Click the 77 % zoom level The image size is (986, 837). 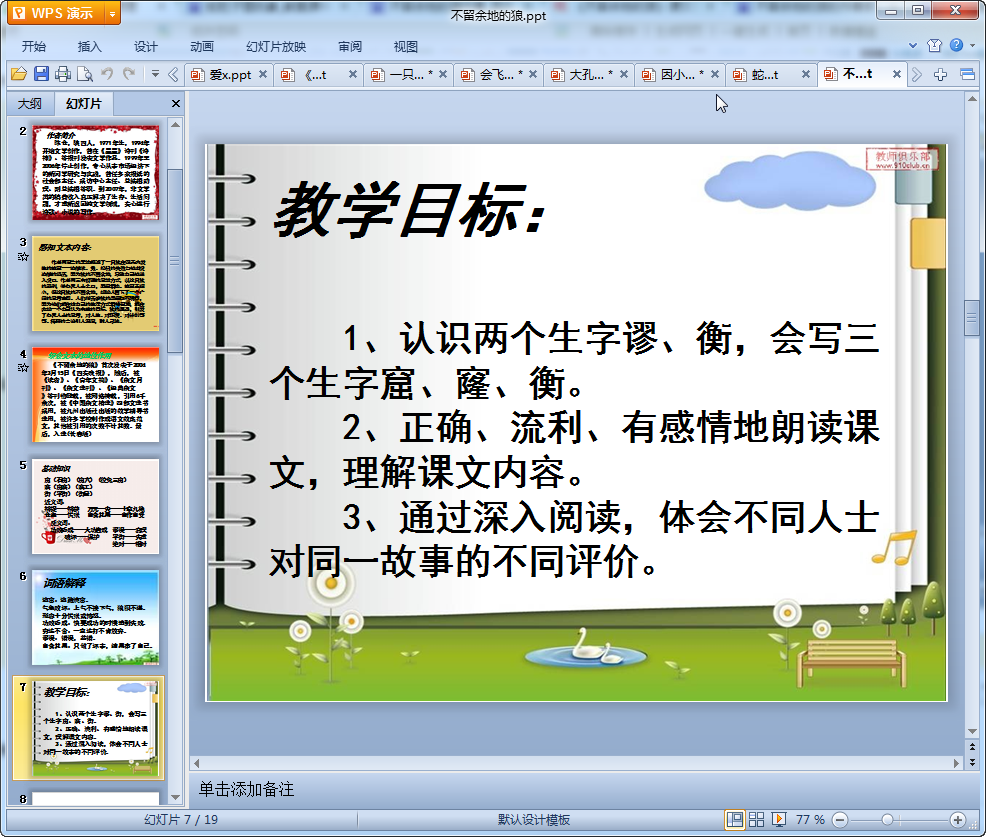(810, 819)
